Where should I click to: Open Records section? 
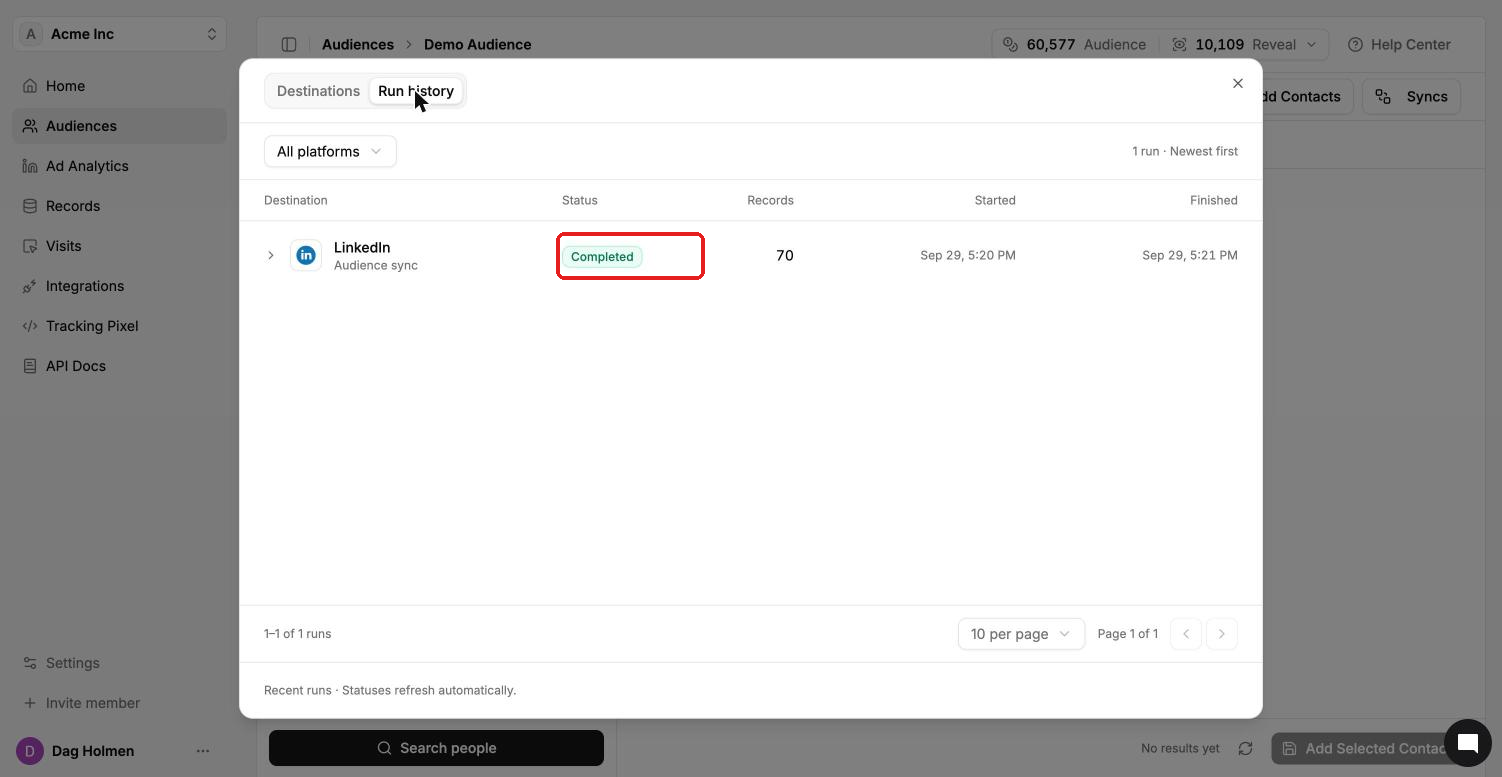coord(120,206)
